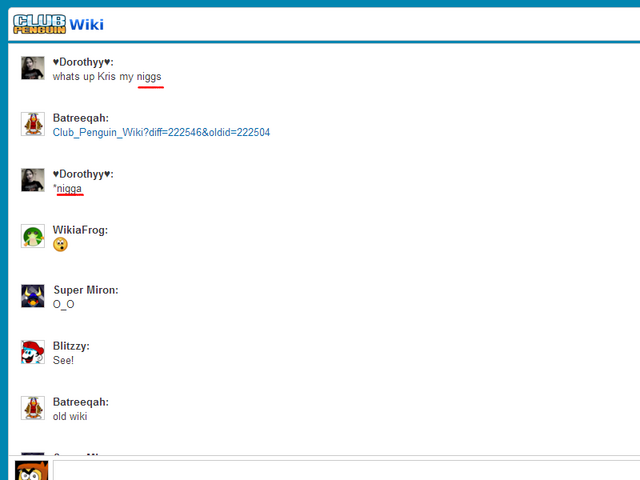This screenshot has height=480, width=640.
Task: Focus the chat message input box
Action: (x=347, y=471)
